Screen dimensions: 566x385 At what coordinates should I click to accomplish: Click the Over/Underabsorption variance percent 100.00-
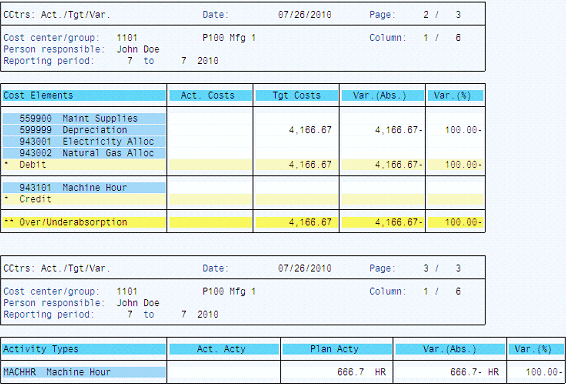click(x=463, y=222)
